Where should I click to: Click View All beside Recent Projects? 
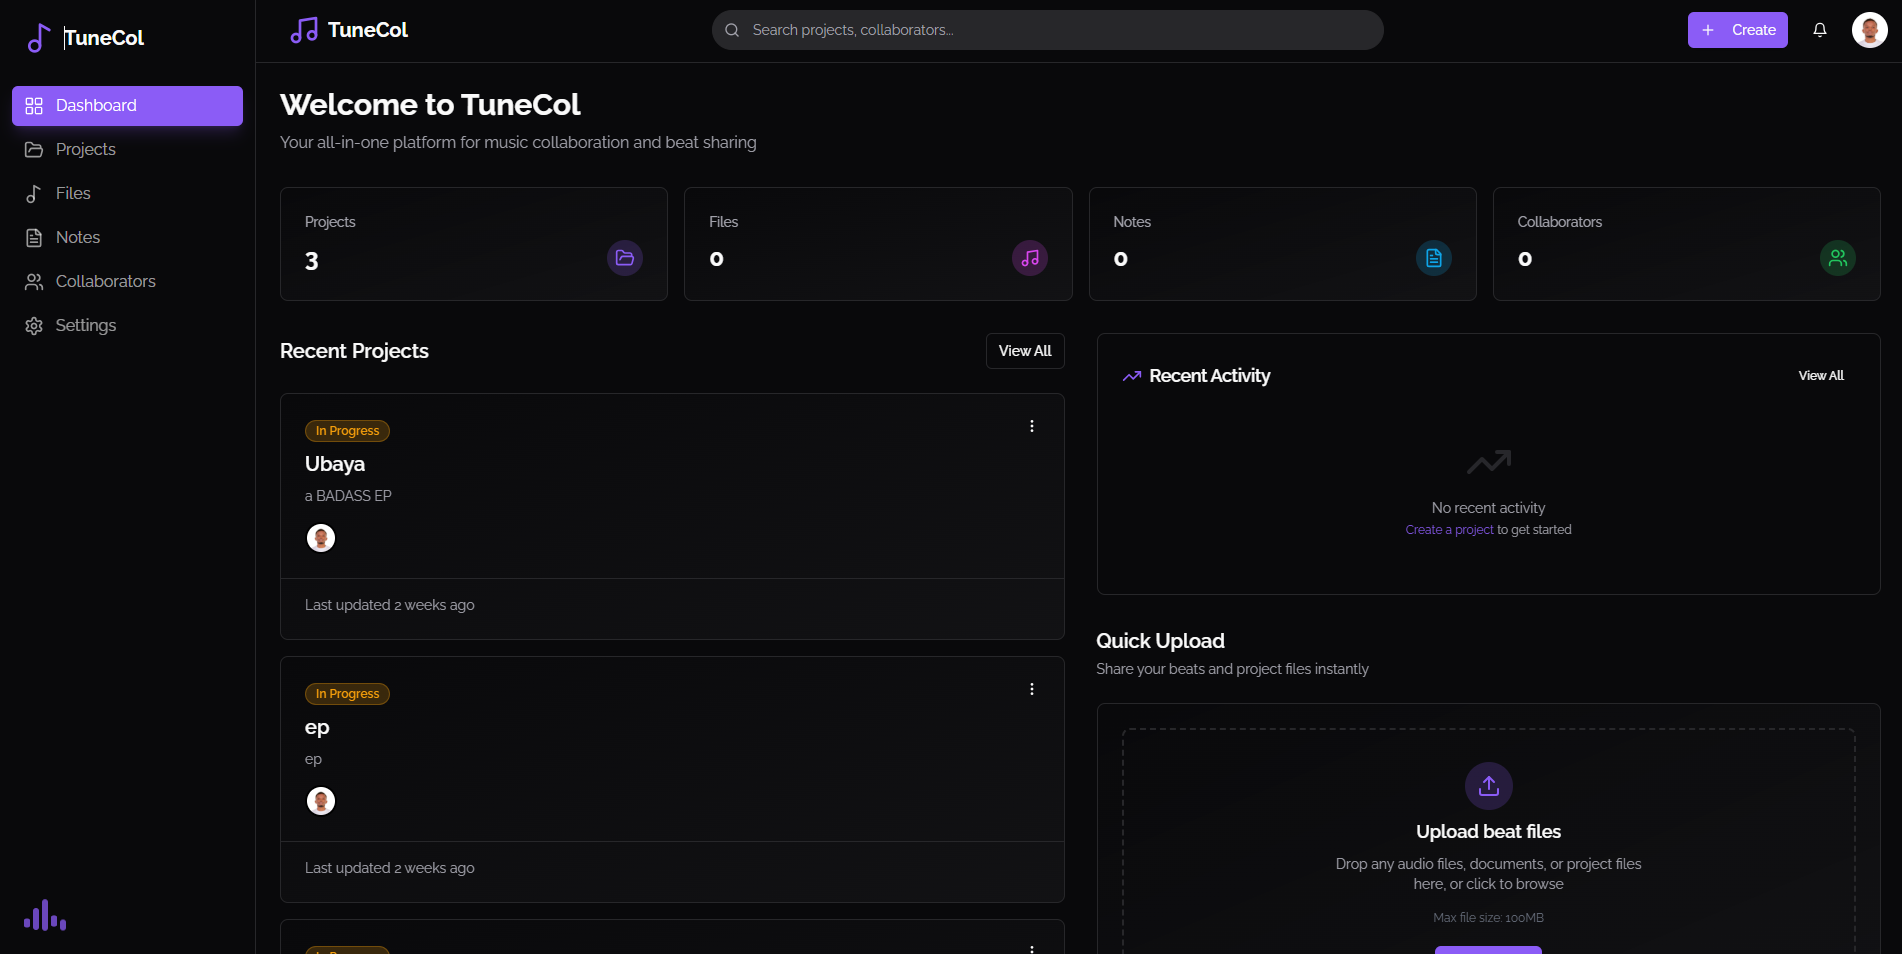pyautogui.click(x=1024, y=351)
